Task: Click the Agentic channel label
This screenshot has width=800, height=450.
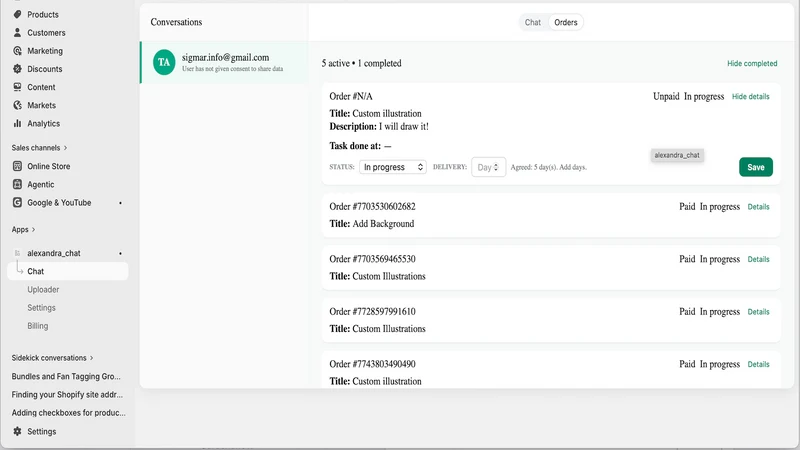Action: coord(41,185)
